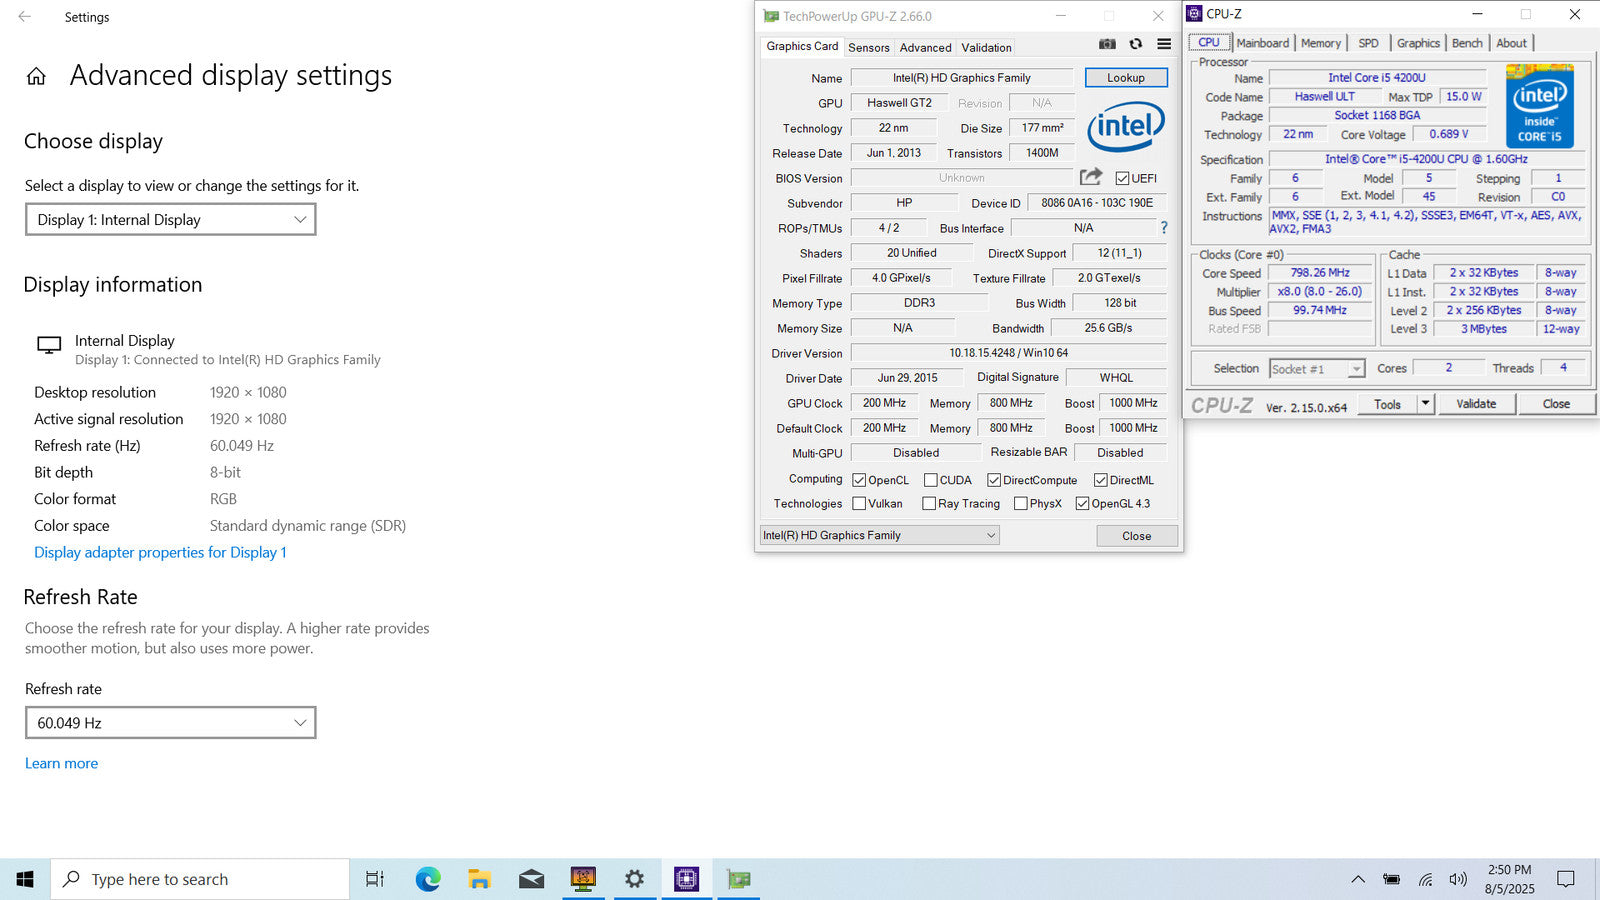Click the GPU-Z Close button
The width and height of the screenshot is (1600, 900).
(x=1137, y=536)
